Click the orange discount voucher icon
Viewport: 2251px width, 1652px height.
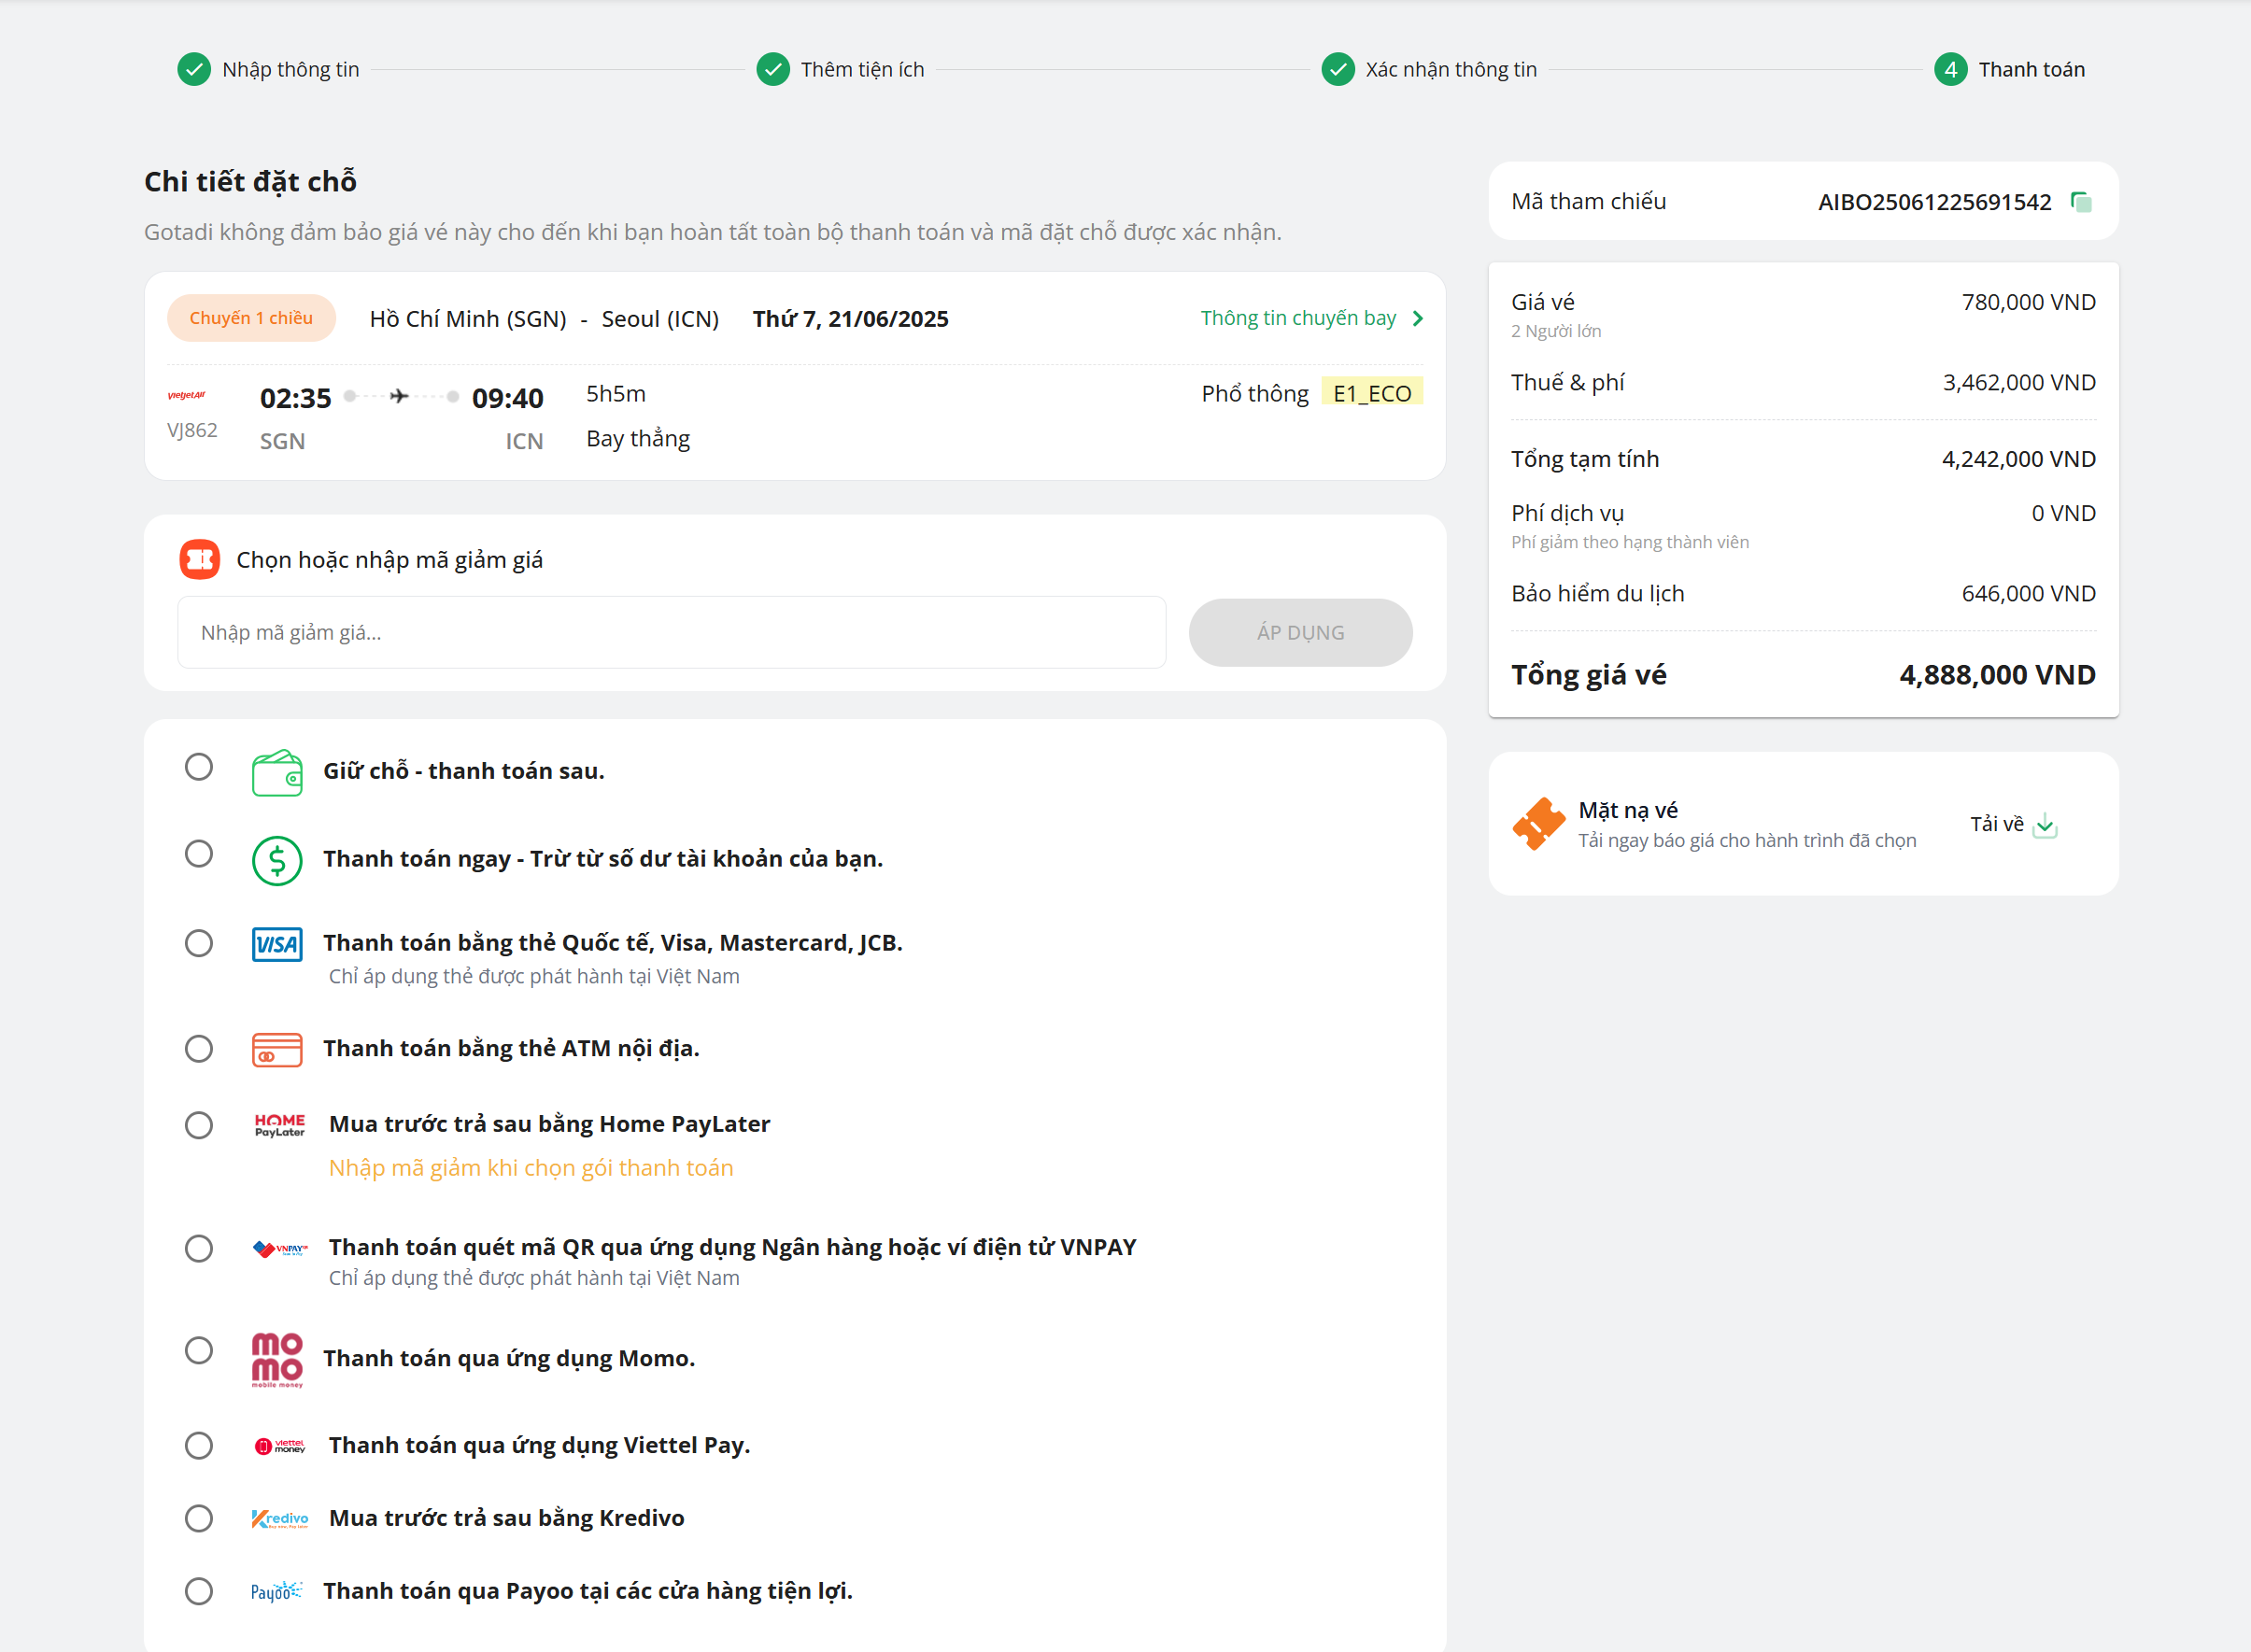point(199,560)
